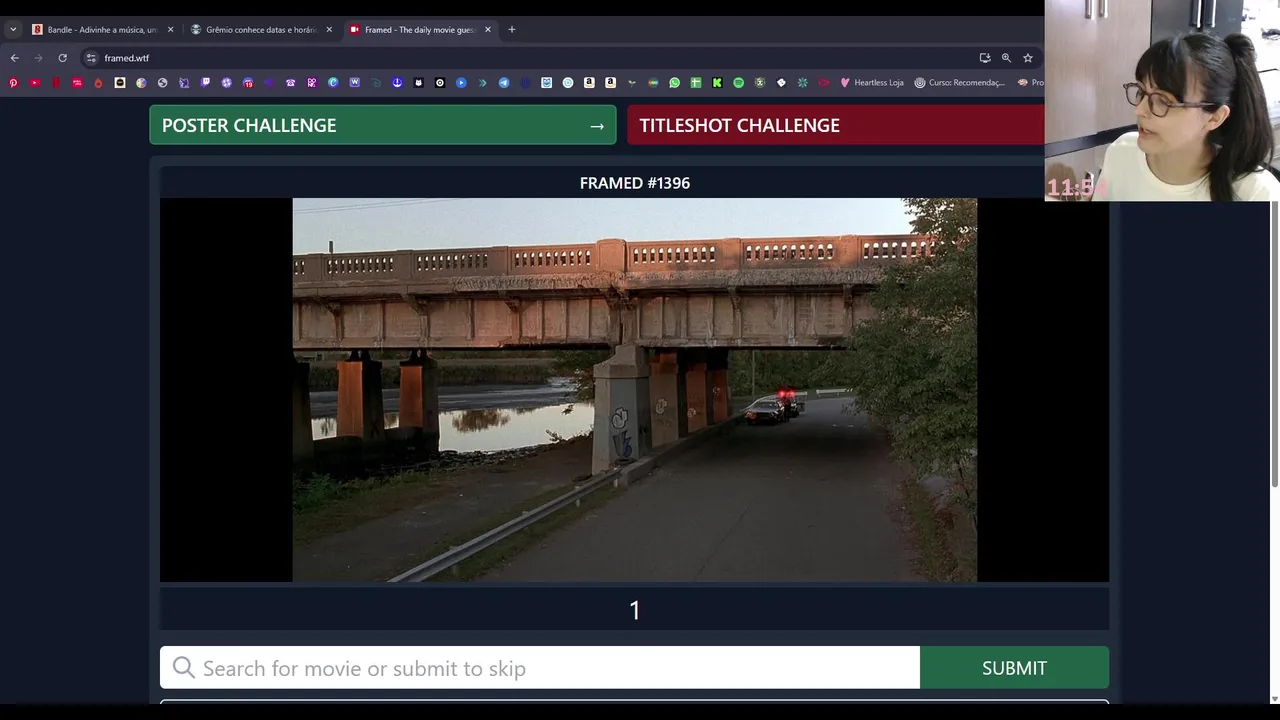This screenshot has height=720, width=1280.
Task: Switch to the Grêmio conhece datas tab
Action: [x=260, y=30]
